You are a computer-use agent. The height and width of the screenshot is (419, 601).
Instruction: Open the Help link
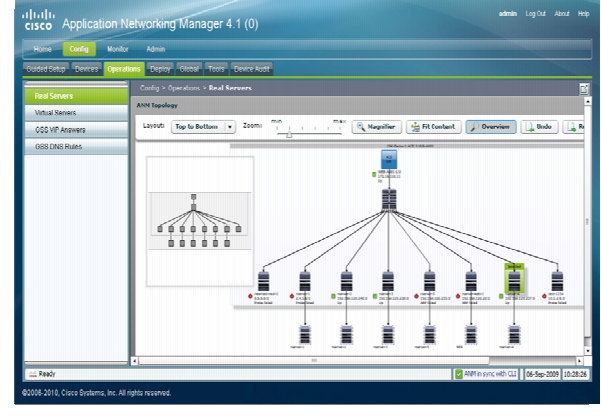pos(583,14)
